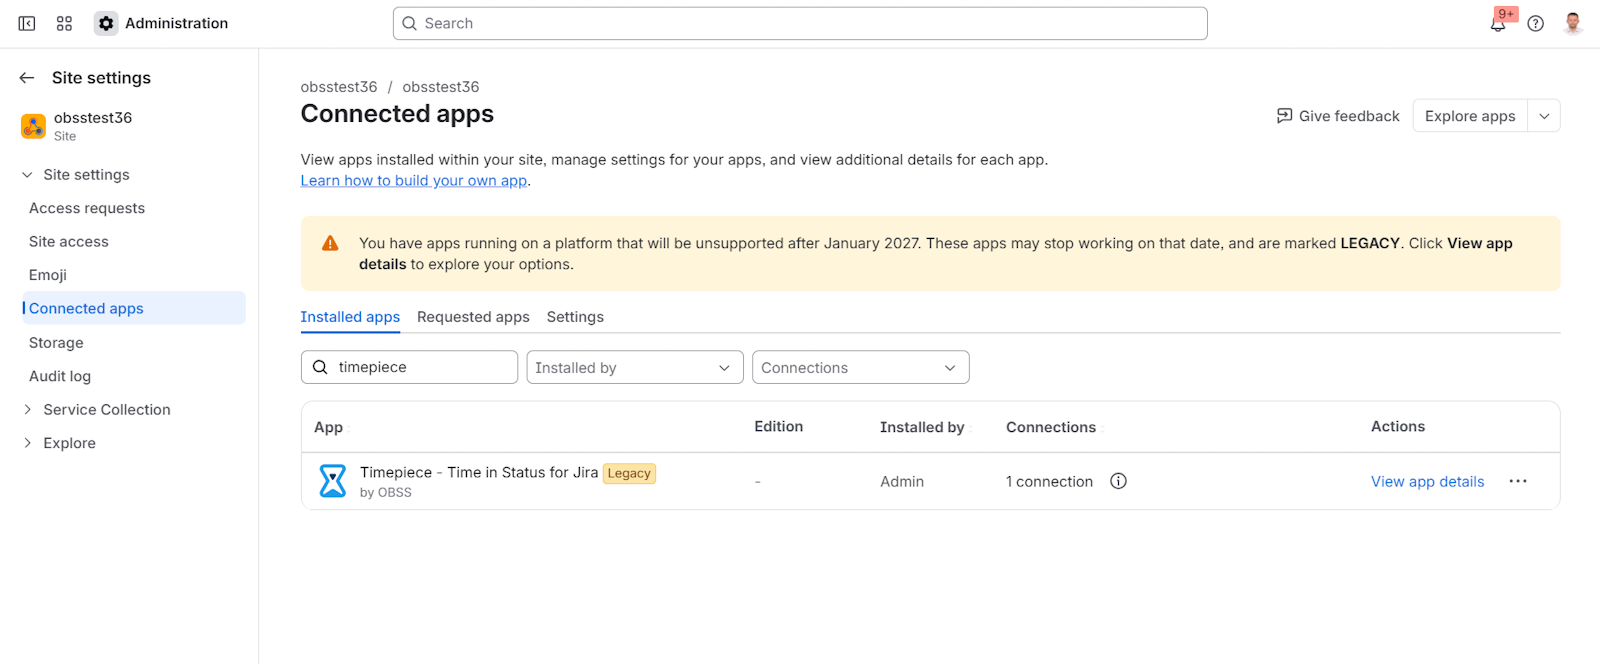This screenshot has height=664, width=1600.
Task: Click Give feedback button
Action: [1338, 116]
